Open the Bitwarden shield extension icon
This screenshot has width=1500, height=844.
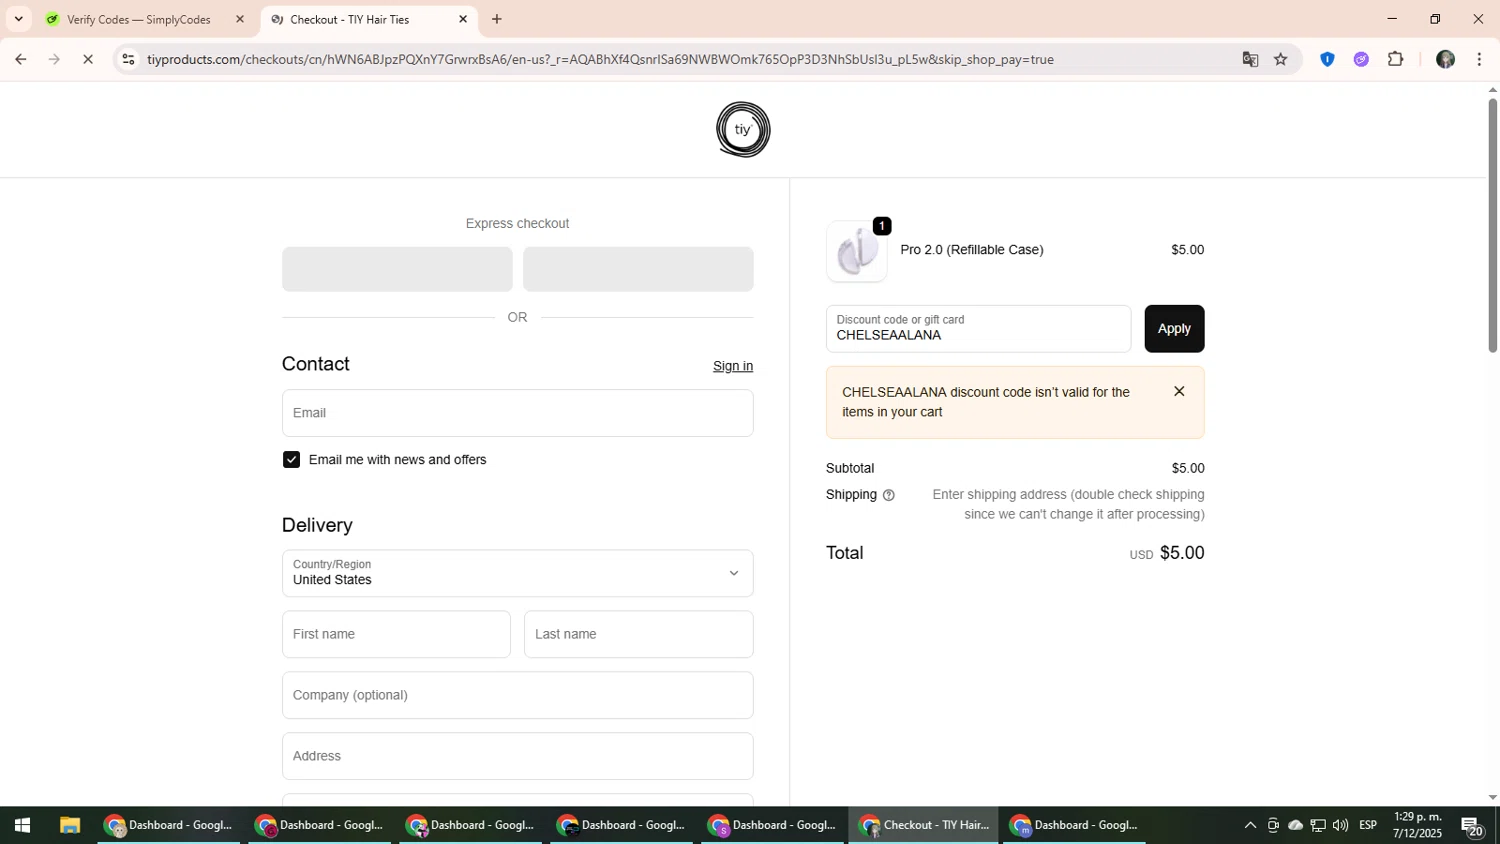[x=1327, y=59]
